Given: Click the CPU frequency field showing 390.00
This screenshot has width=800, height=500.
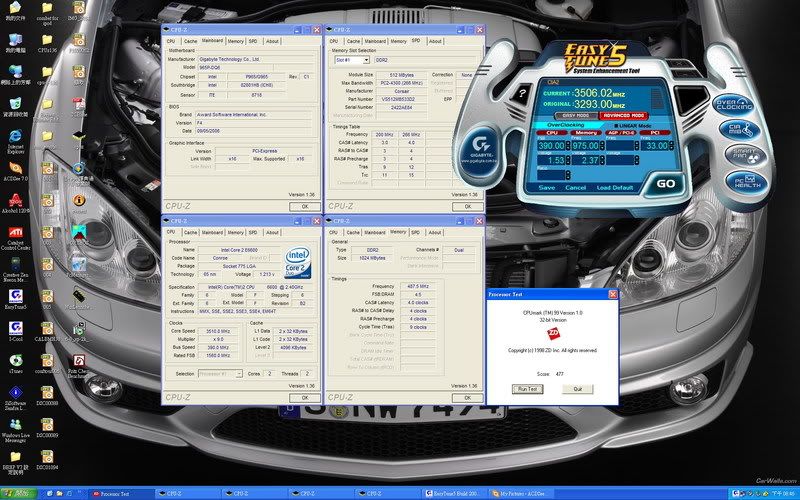Looking at the screenshot, I should point(551,146).
